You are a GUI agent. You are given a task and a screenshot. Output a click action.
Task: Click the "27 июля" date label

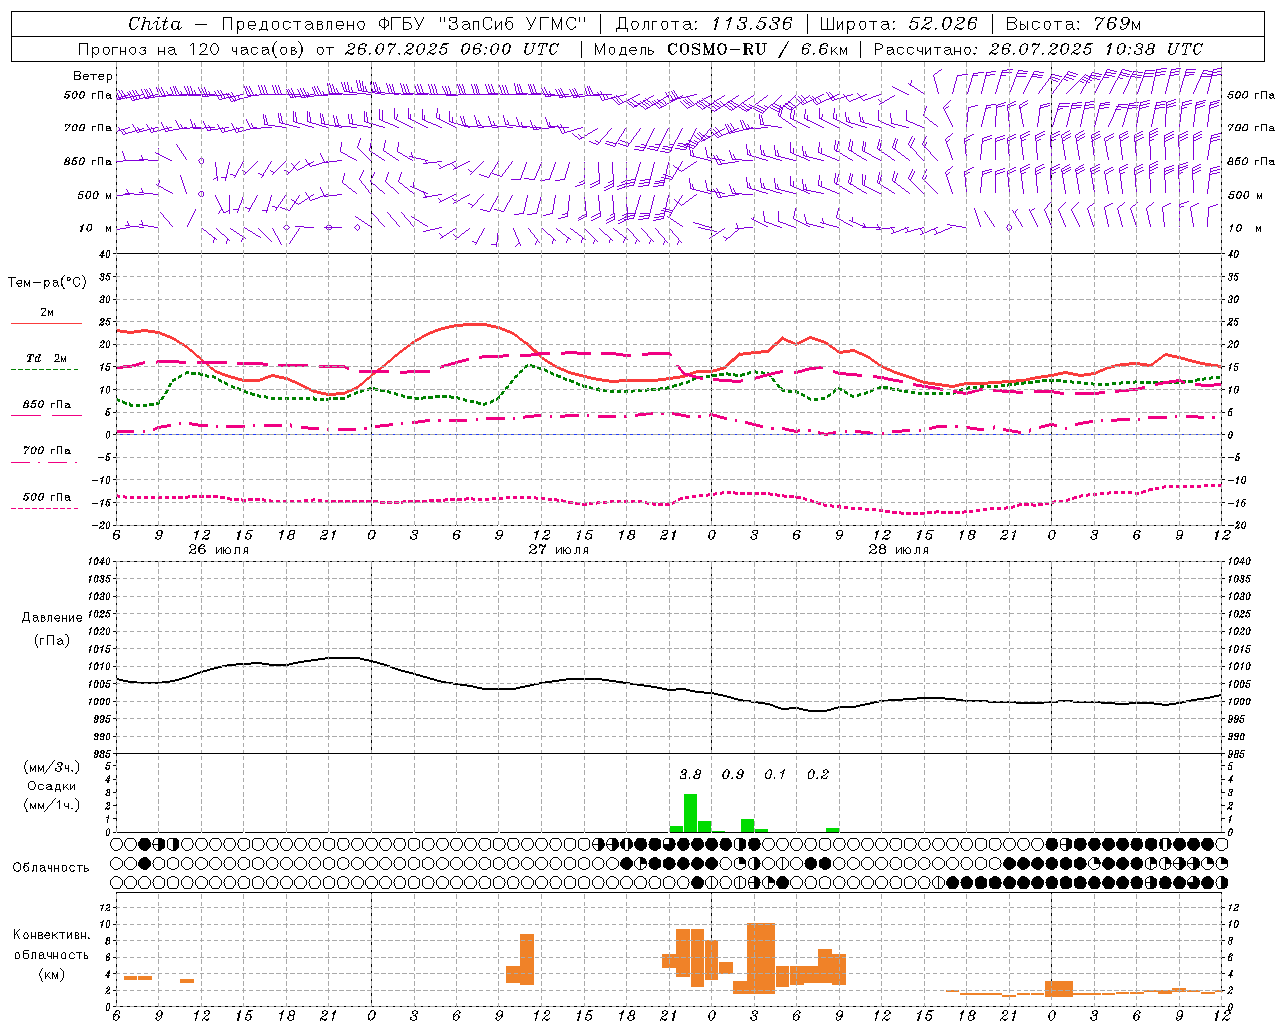click(559, 550)
